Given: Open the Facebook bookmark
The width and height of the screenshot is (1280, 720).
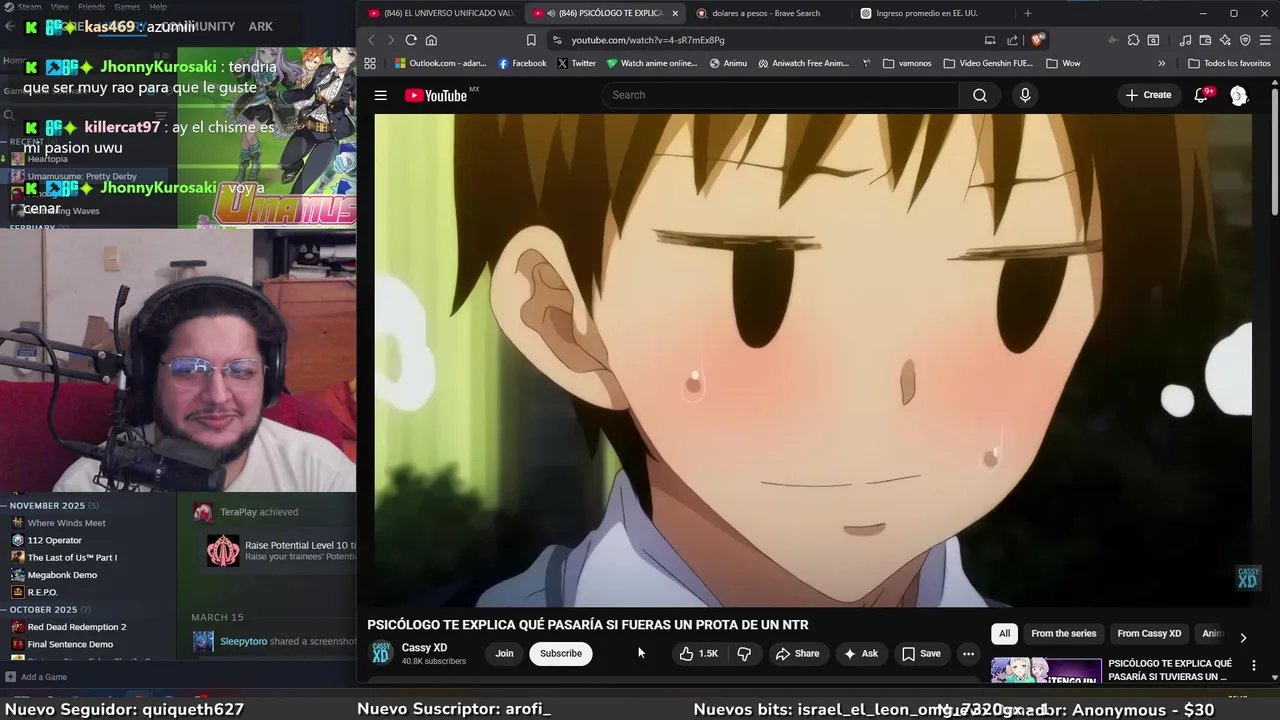Looking at the screenshot, I should pyautogui.click(x=522, y=63).
